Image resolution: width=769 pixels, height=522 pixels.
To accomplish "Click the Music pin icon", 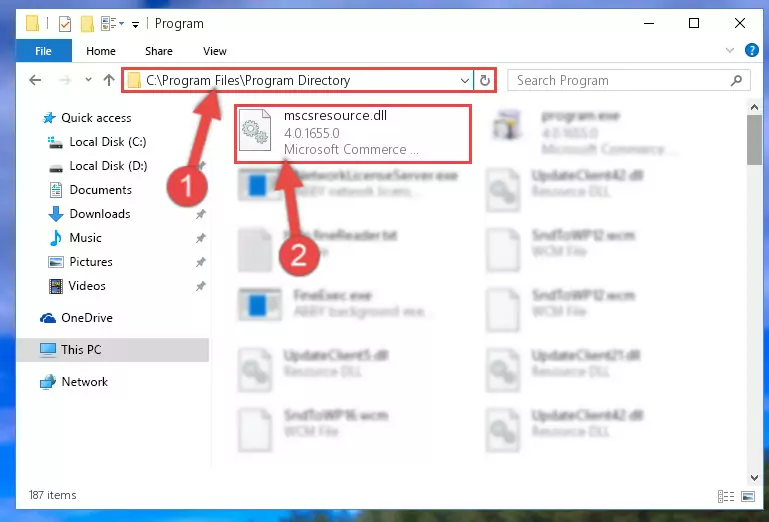I will [x=200, y=238].
